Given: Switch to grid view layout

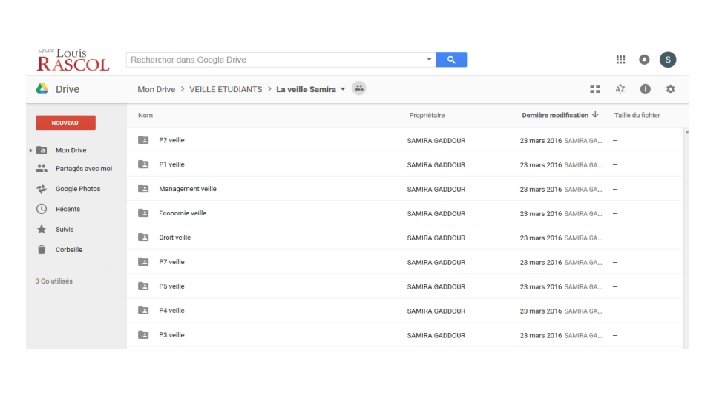Looking at the screenshot, I should click(x=596, y=89).
